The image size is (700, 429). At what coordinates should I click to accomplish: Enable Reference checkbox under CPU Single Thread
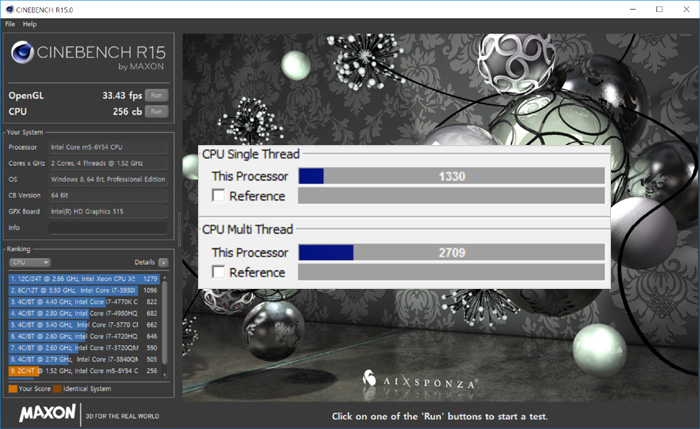[218, 196]
